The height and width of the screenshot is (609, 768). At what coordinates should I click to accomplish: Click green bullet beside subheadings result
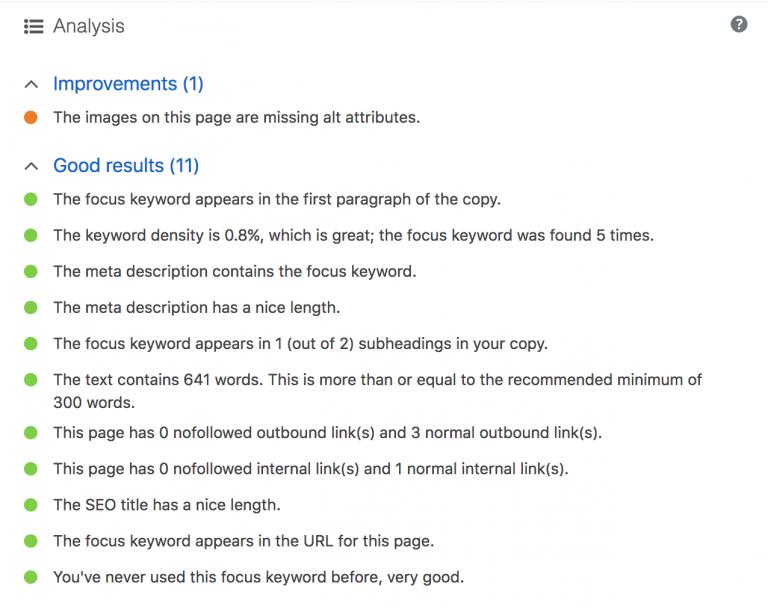(x=31, y=343)
